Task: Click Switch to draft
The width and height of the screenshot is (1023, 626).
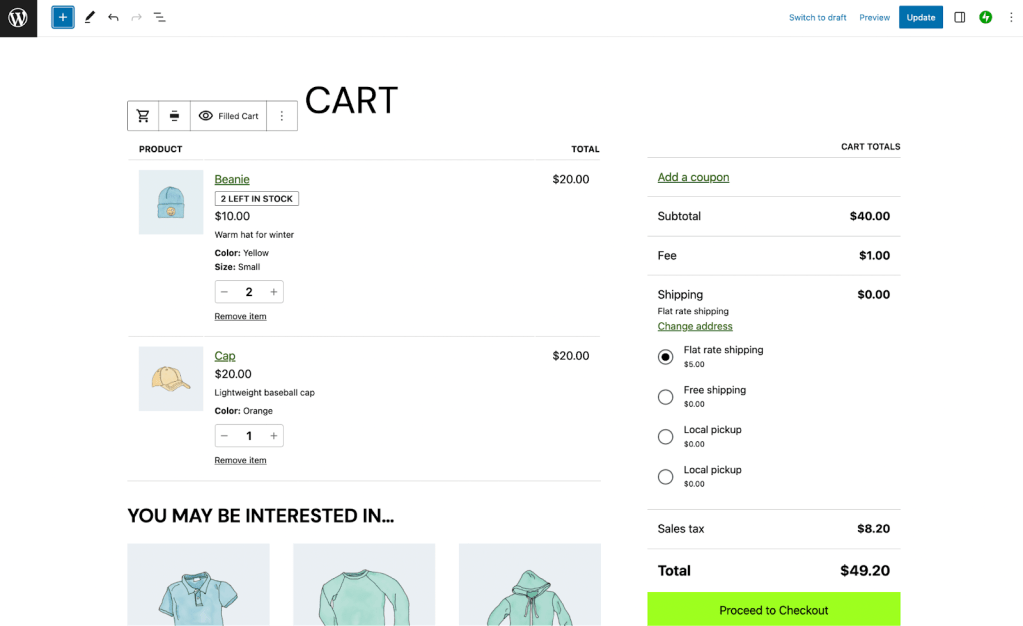Action: (817, 17)
